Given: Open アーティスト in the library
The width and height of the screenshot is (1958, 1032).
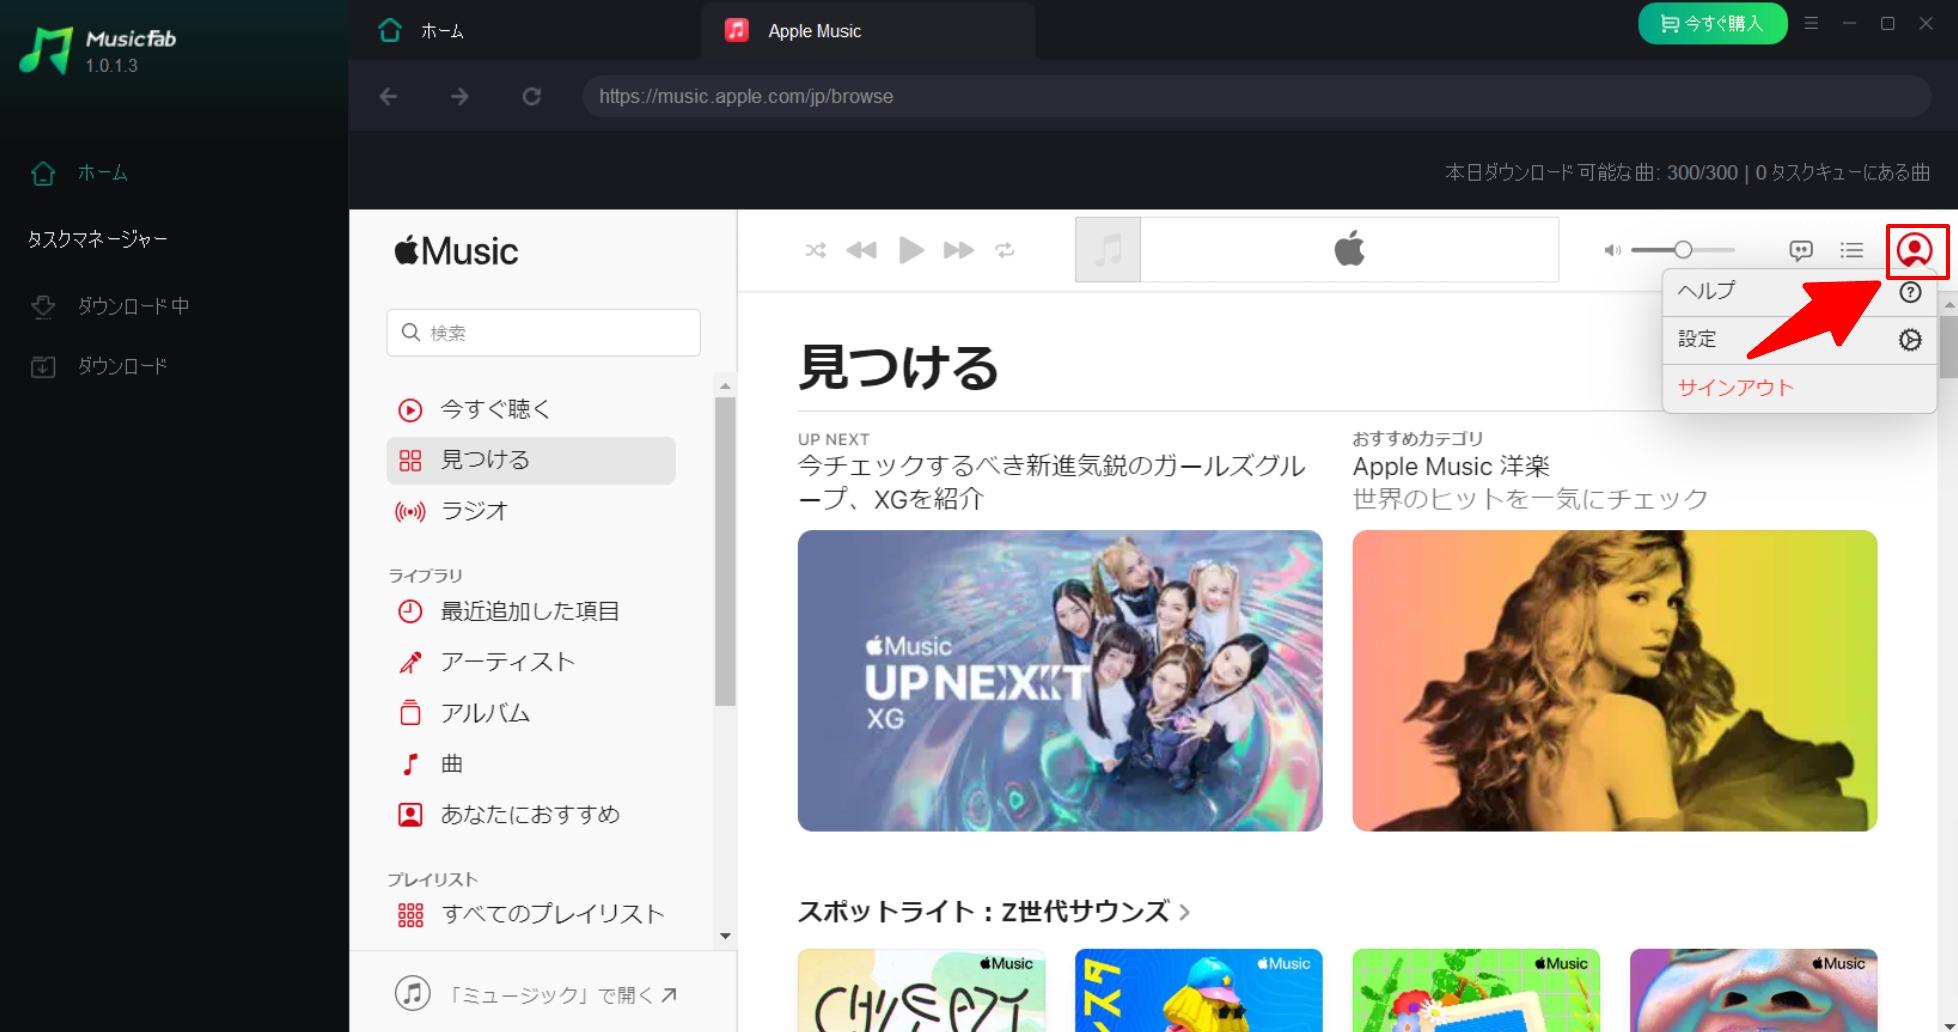Looking at the screenshot, I should point(530,662).
